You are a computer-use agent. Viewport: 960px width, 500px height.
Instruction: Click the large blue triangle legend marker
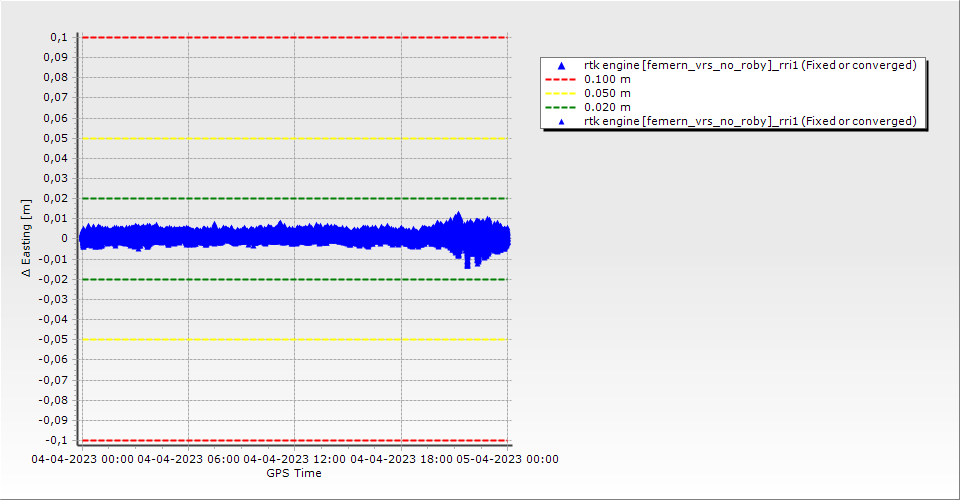tap(560, 65)
